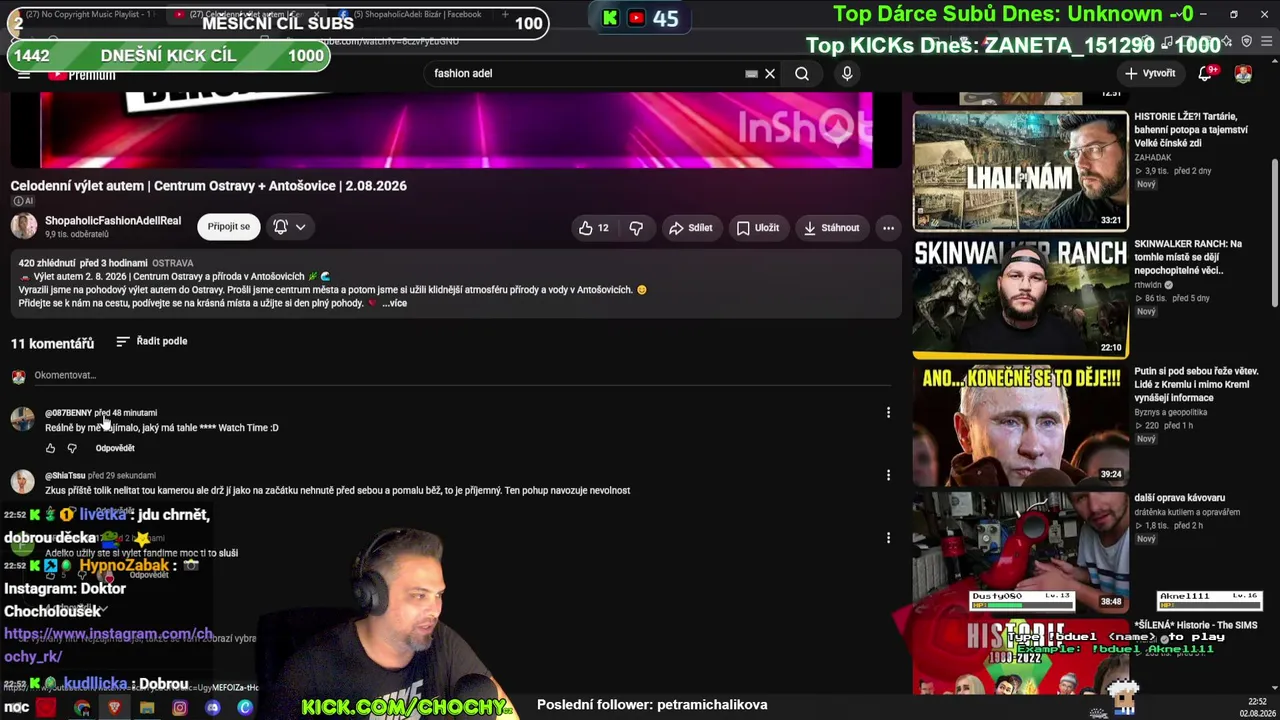The width and height of the screenshot is (1280, 720).
Task: Share the video via Sdílet
Action: [x=691, y=228]
